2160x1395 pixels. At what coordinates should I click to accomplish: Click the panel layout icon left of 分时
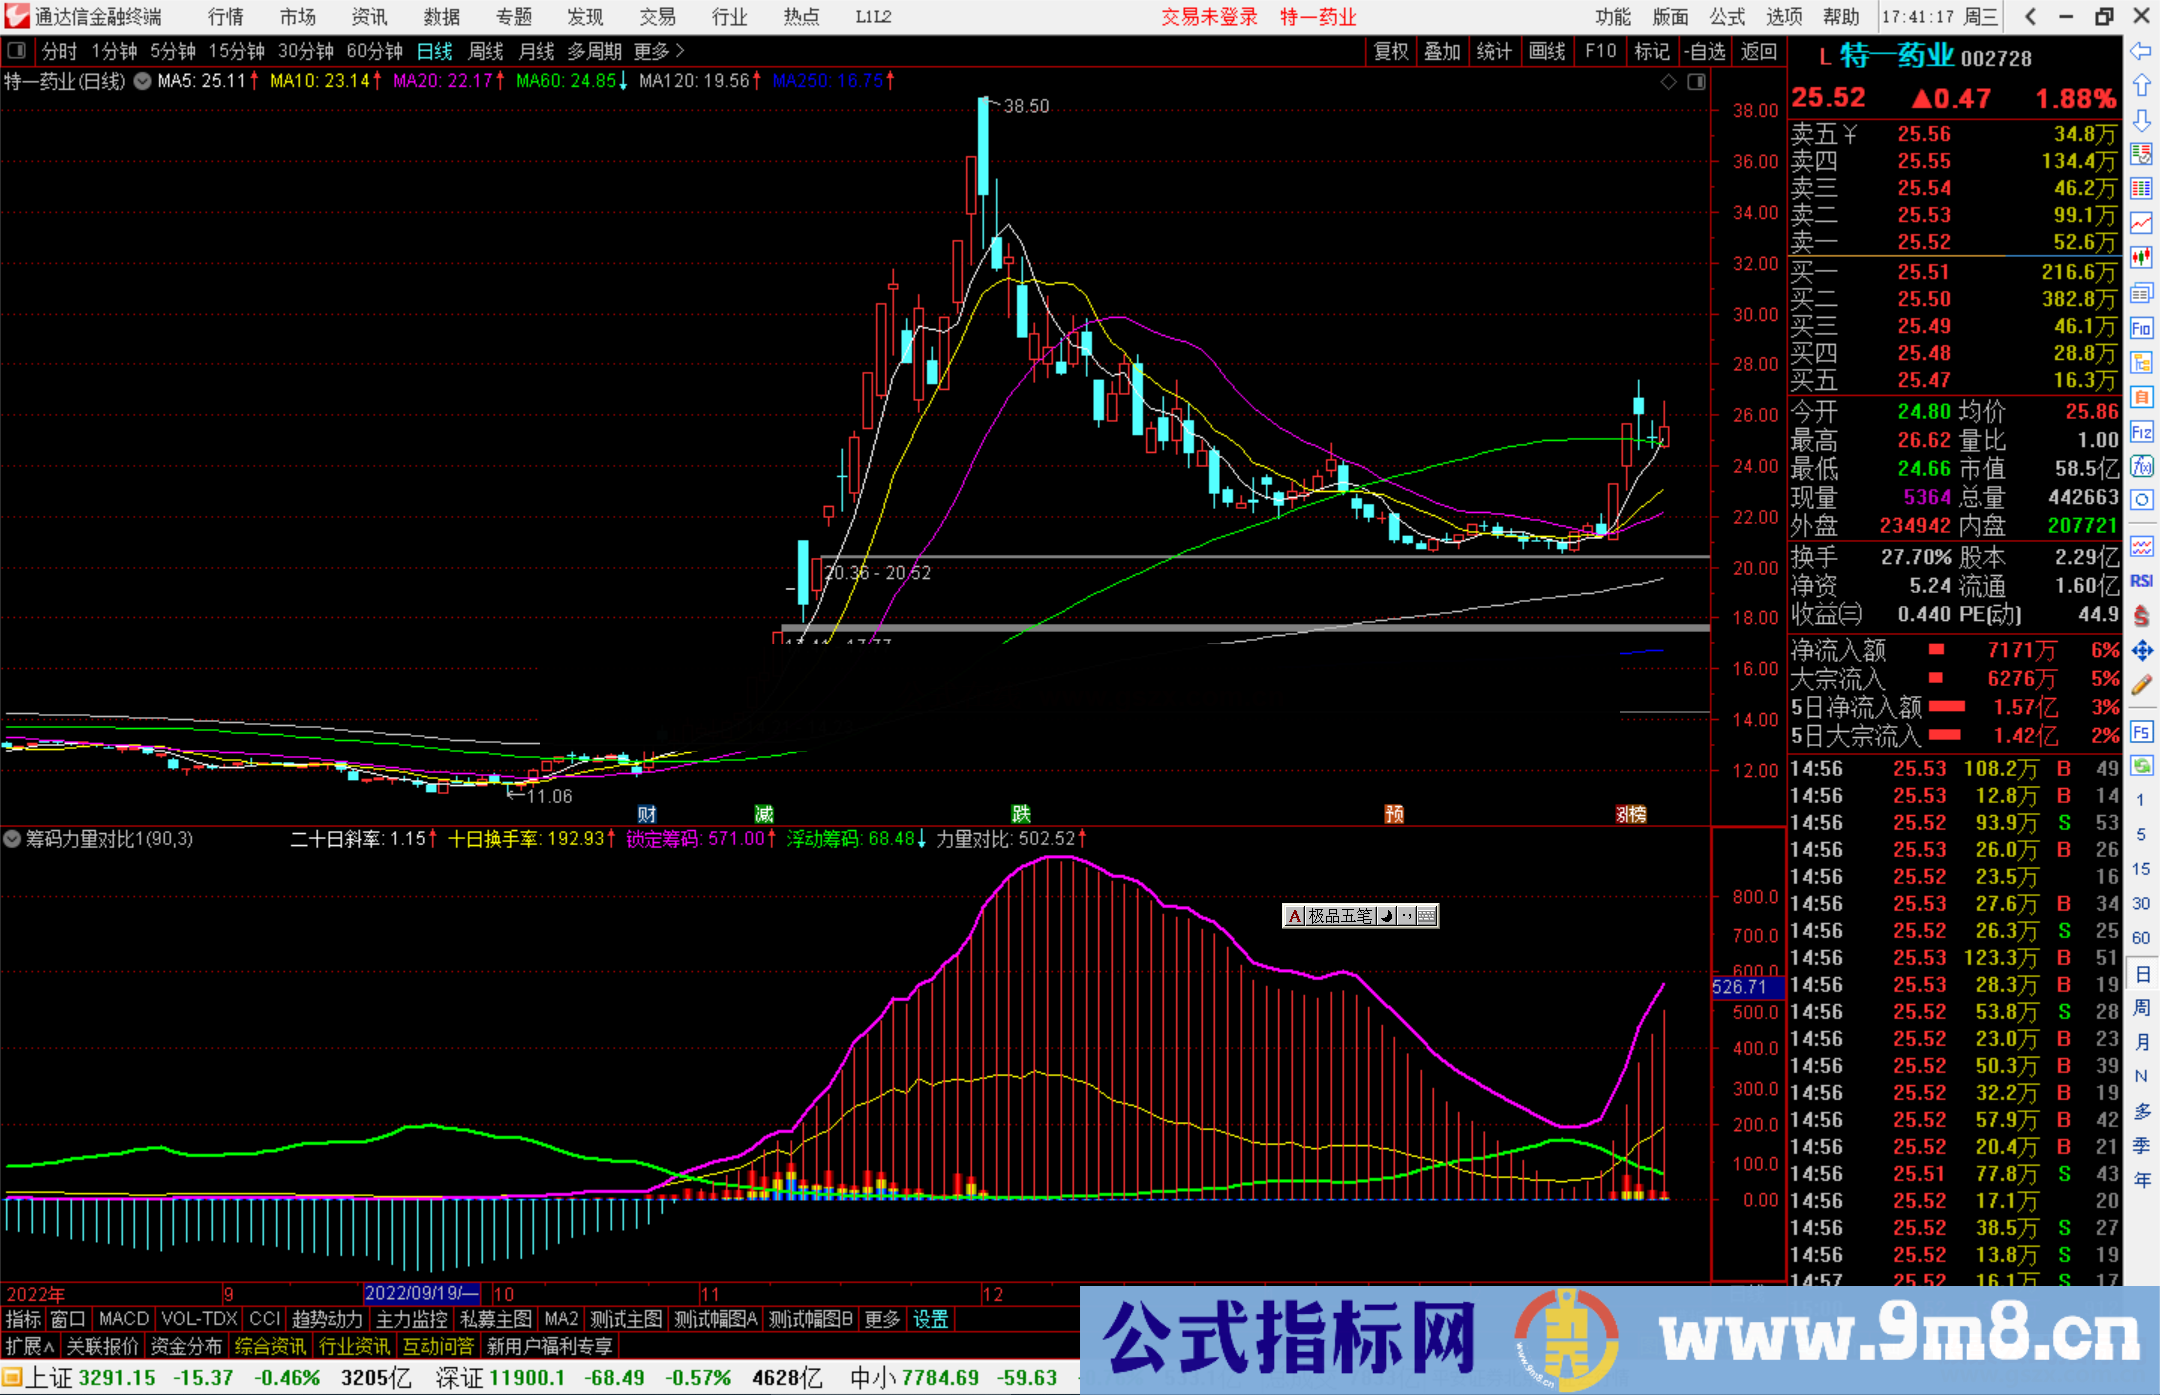pyautogui.click(x=16, y=50)
